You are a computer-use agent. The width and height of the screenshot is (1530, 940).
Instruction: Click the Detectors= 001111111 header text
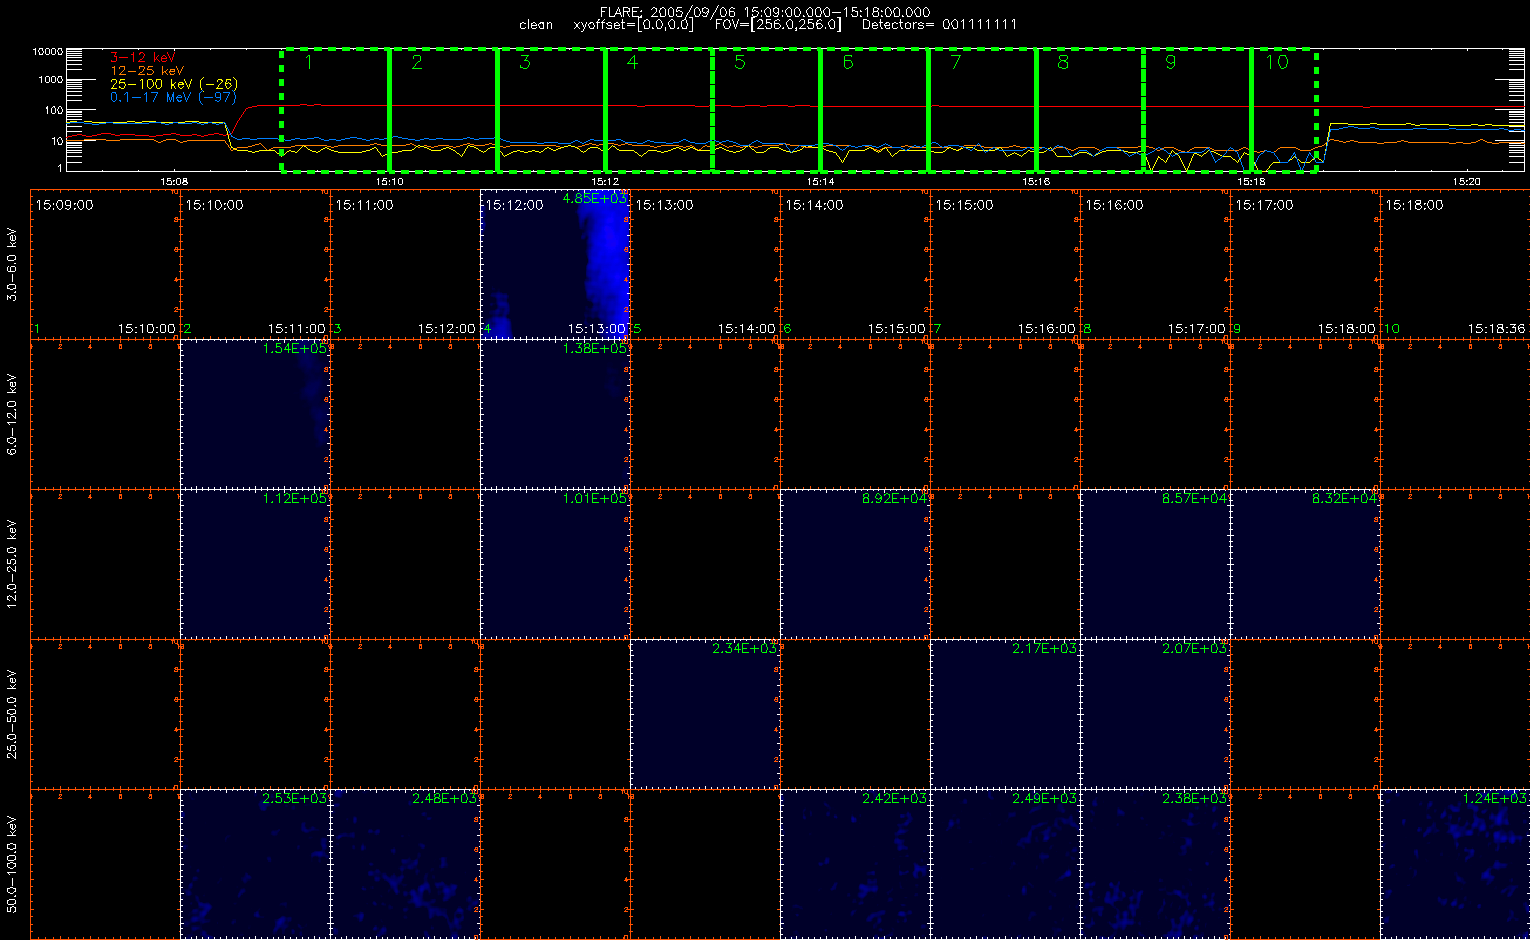coord(939,25)
